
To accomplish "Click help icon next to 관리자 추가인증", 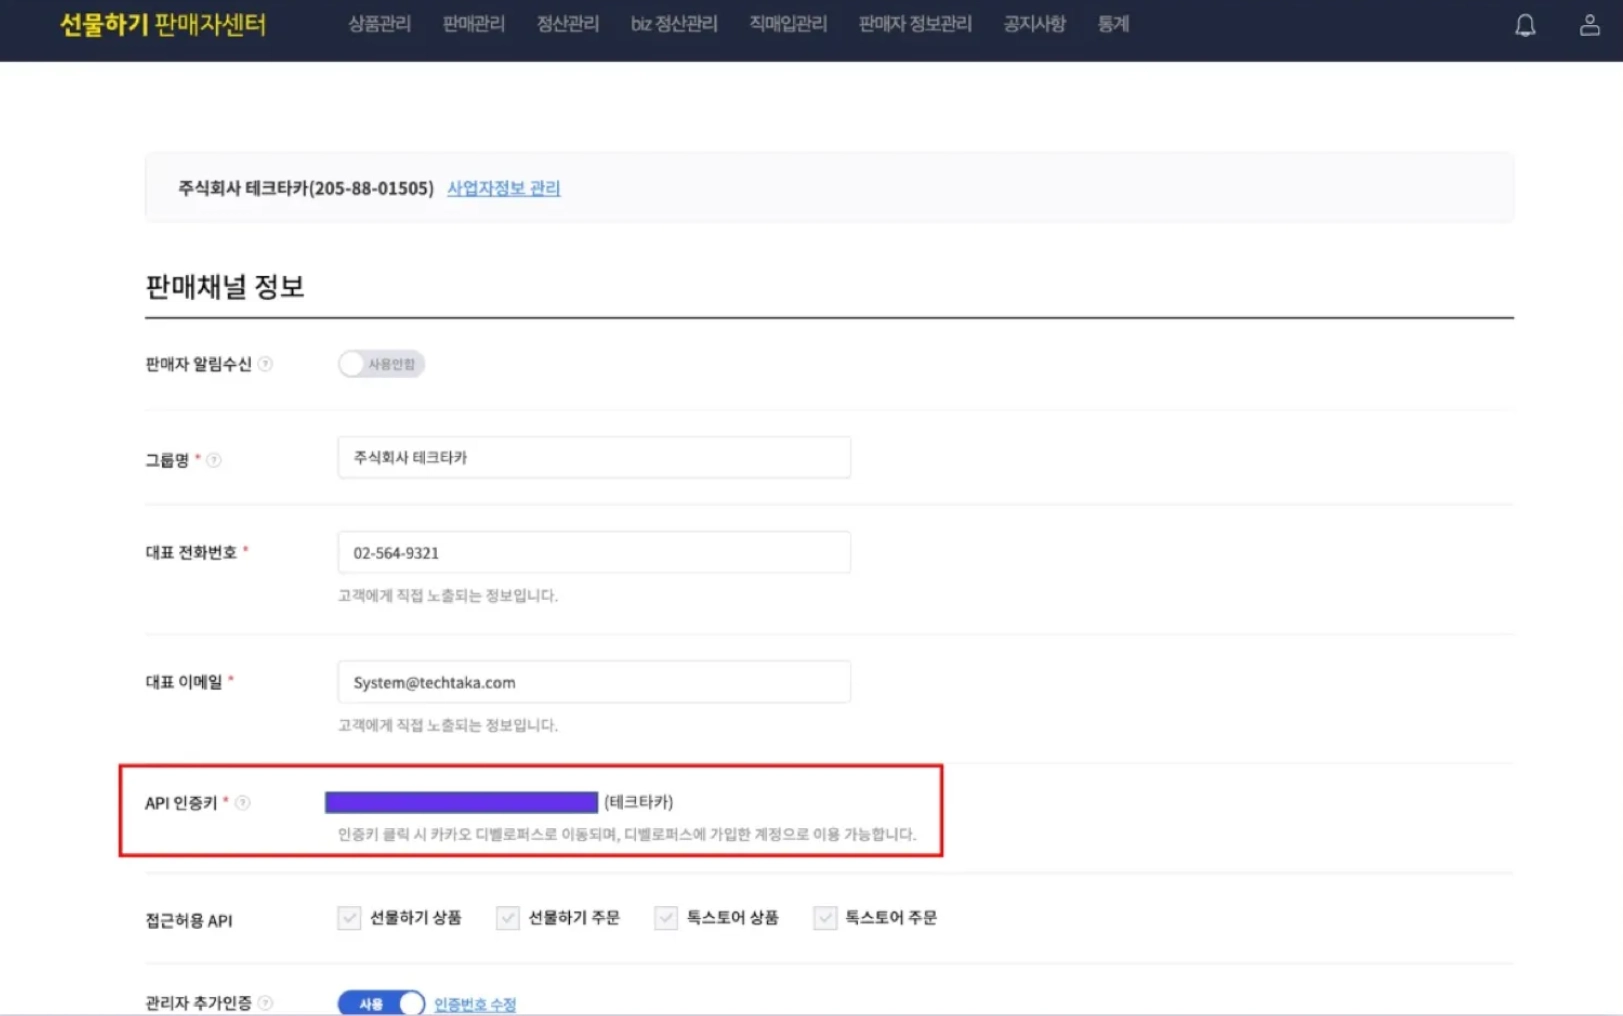I will coord(265,1002).
